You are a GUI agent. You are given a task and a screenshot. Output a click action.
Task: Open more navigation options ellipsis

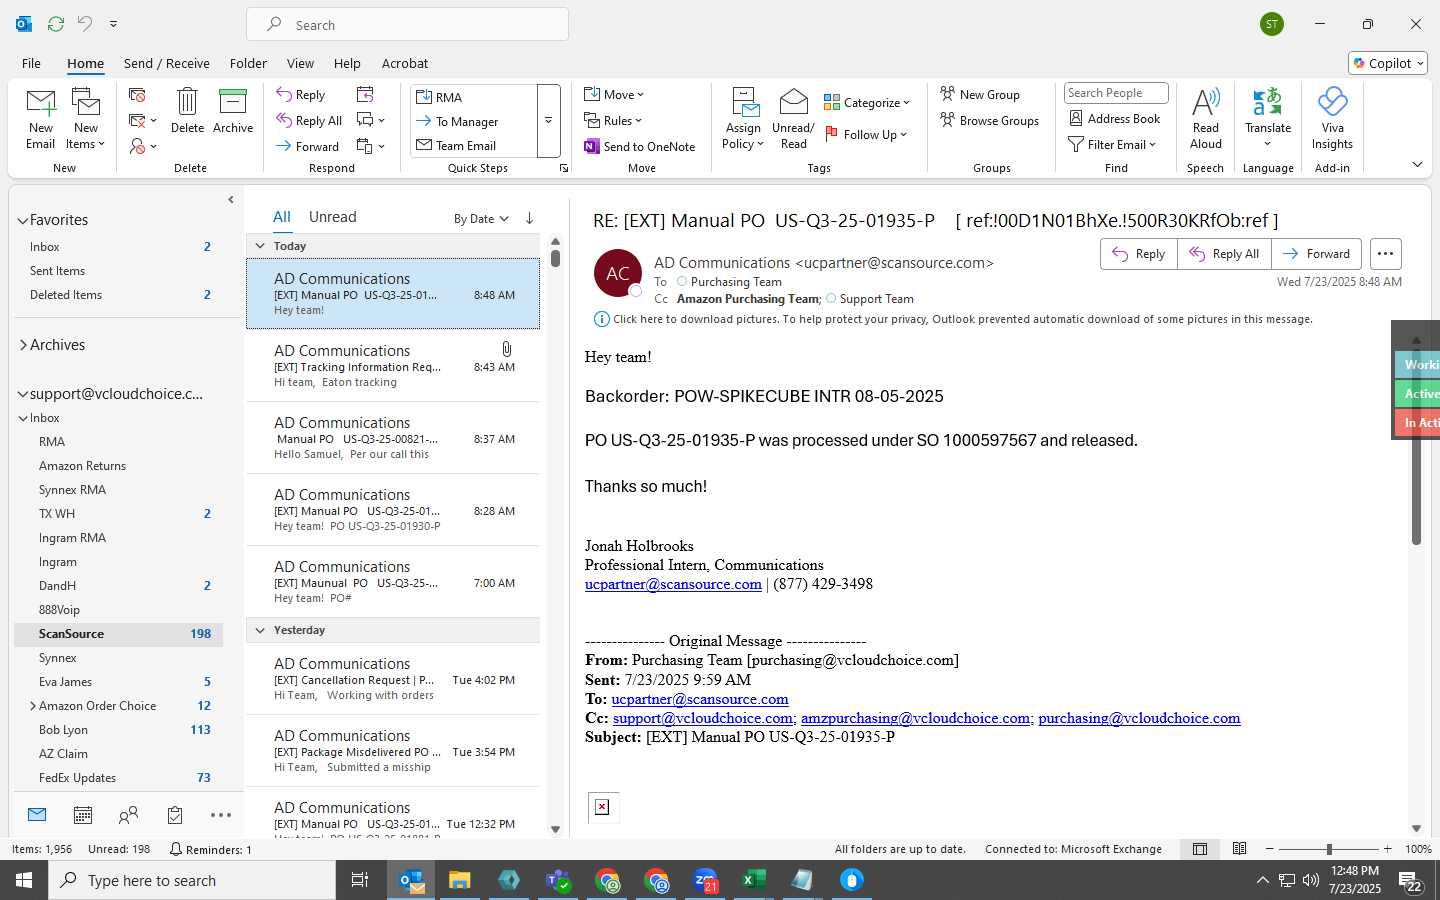point(221,816)
